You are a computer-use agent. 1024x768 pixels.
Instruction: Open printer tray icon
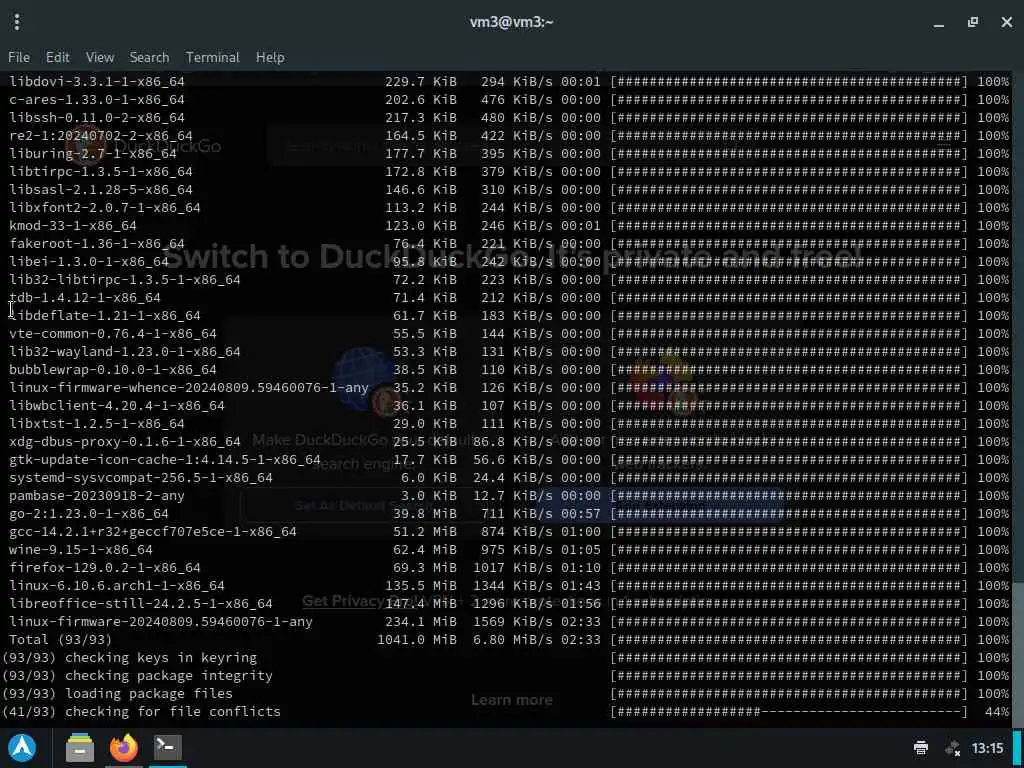click(x=921, y=748)
